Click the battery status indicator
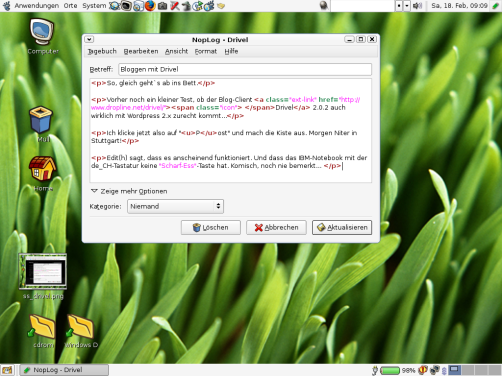502x376 pixels. click(390, 370)
